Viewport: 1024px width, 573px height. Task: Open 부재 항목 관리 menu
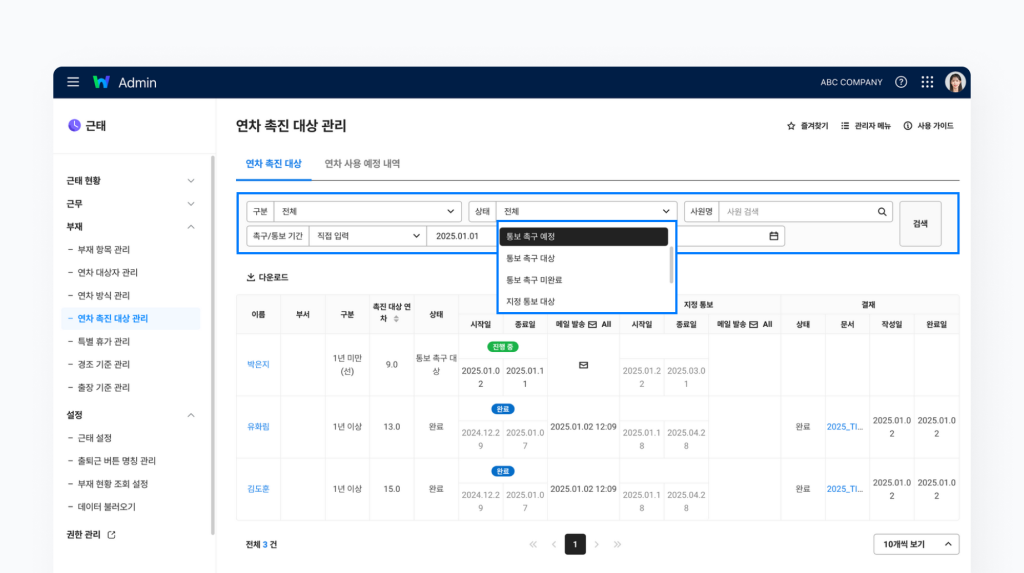coord(104,250)
